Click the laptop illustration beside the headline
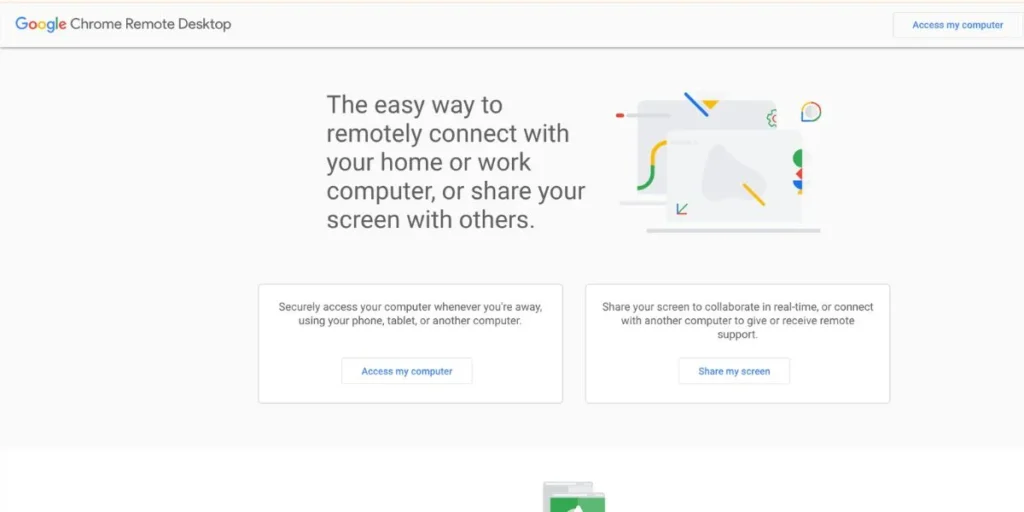Viewport: 1024px width, 512px height. tap(718, 162)
